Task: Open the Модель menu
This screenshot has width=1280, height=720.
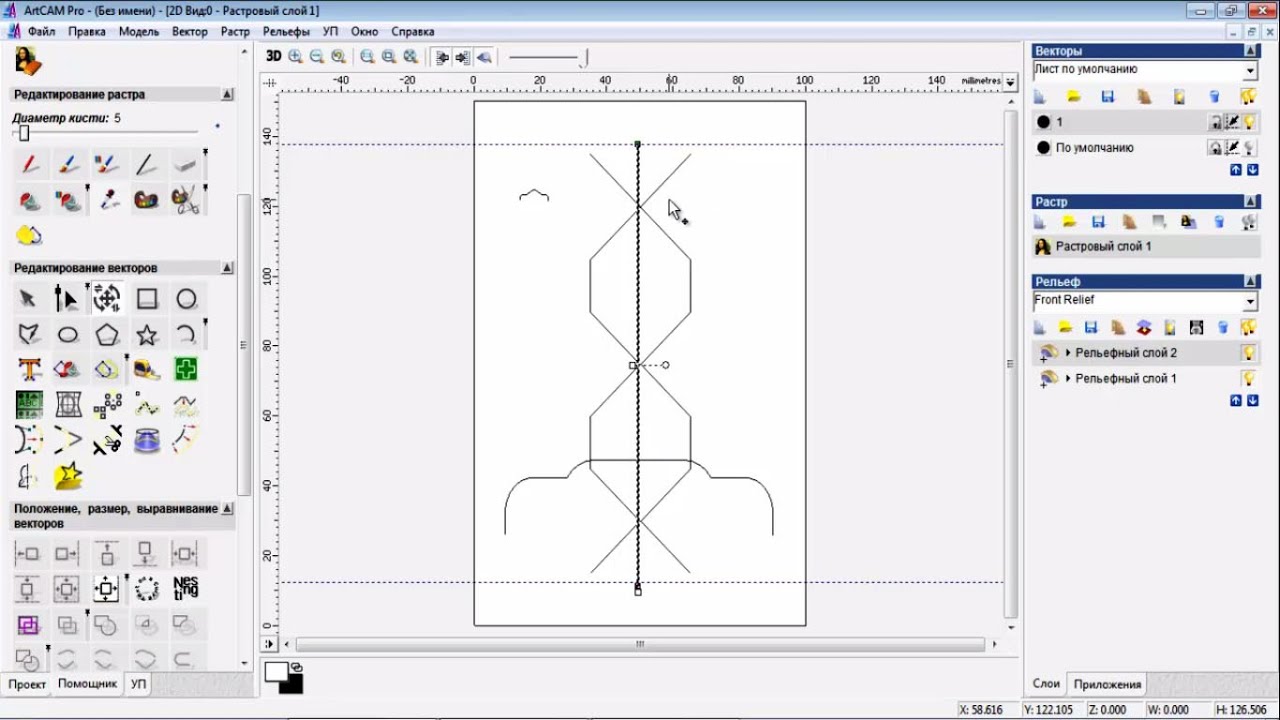Action: 139,32
